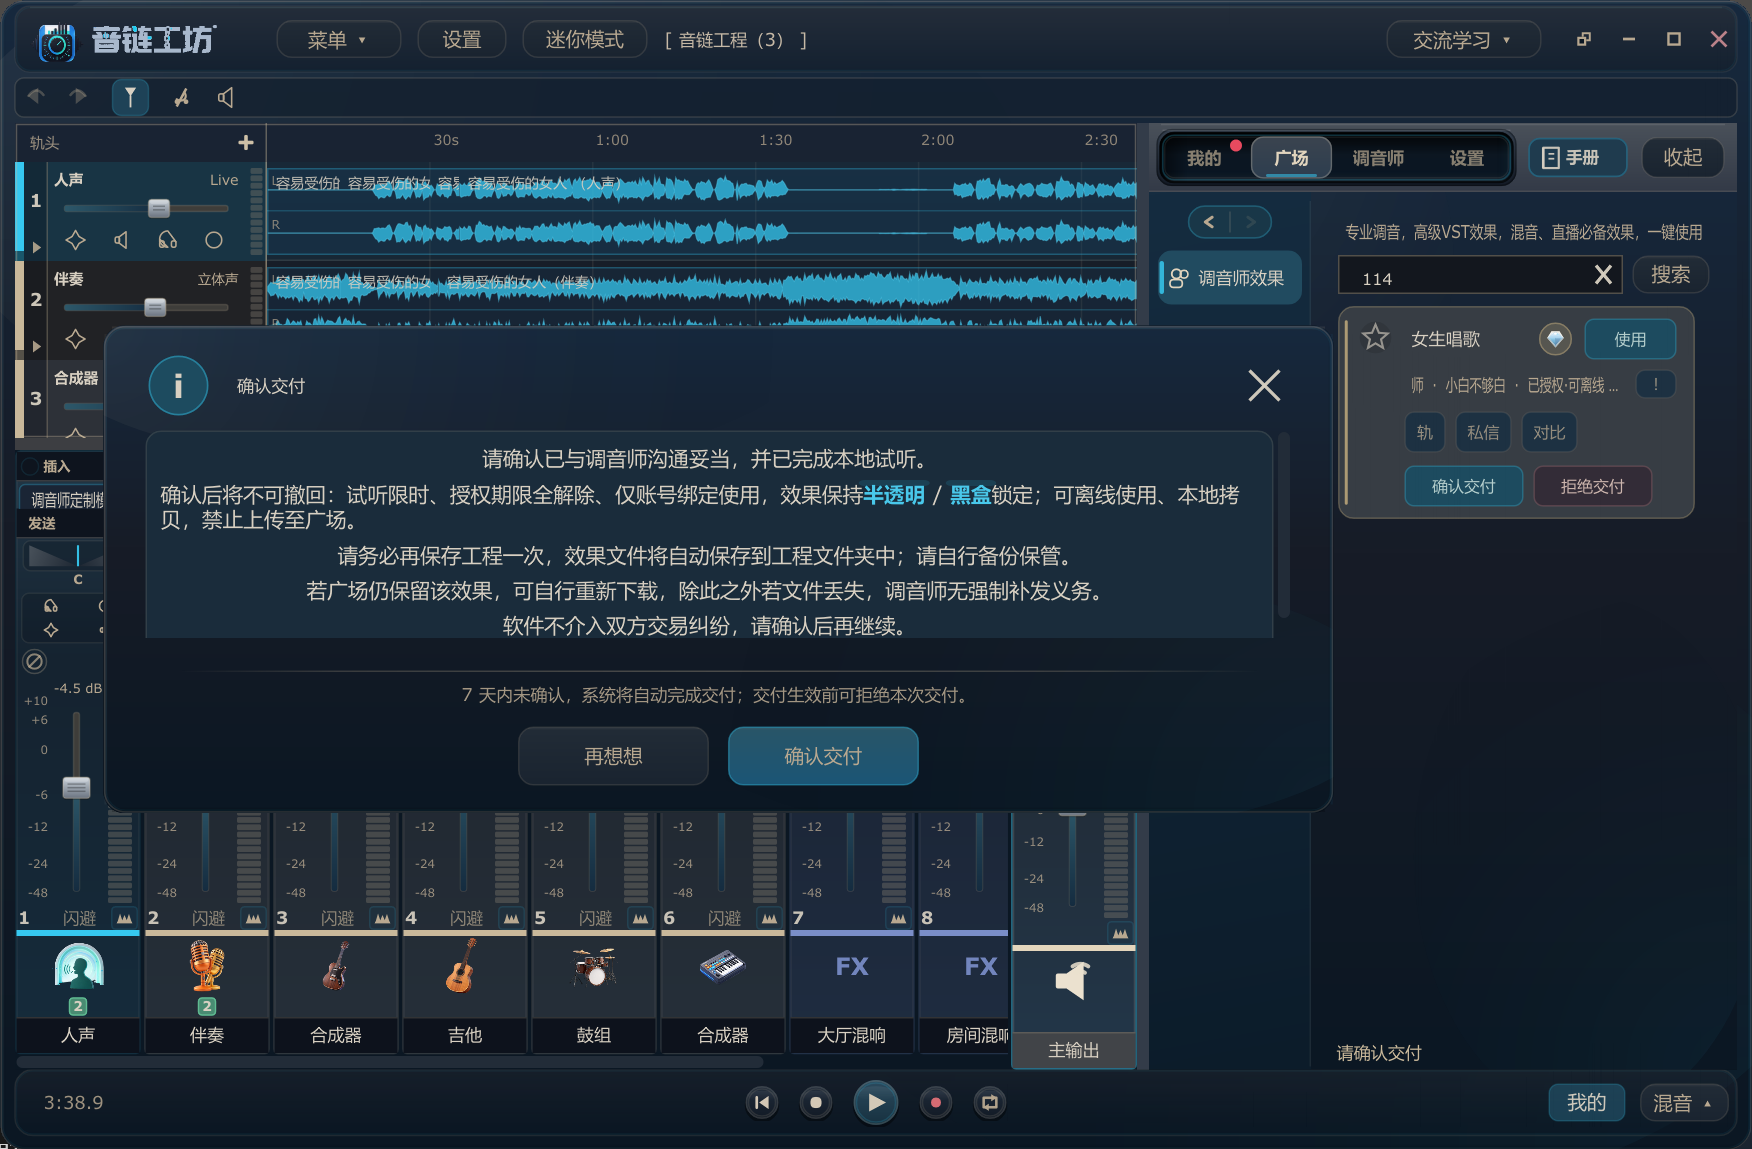Click the undo arrow in the toolbar
The height and width of the screenshot is (1149, 1752).
coord(37,96)
